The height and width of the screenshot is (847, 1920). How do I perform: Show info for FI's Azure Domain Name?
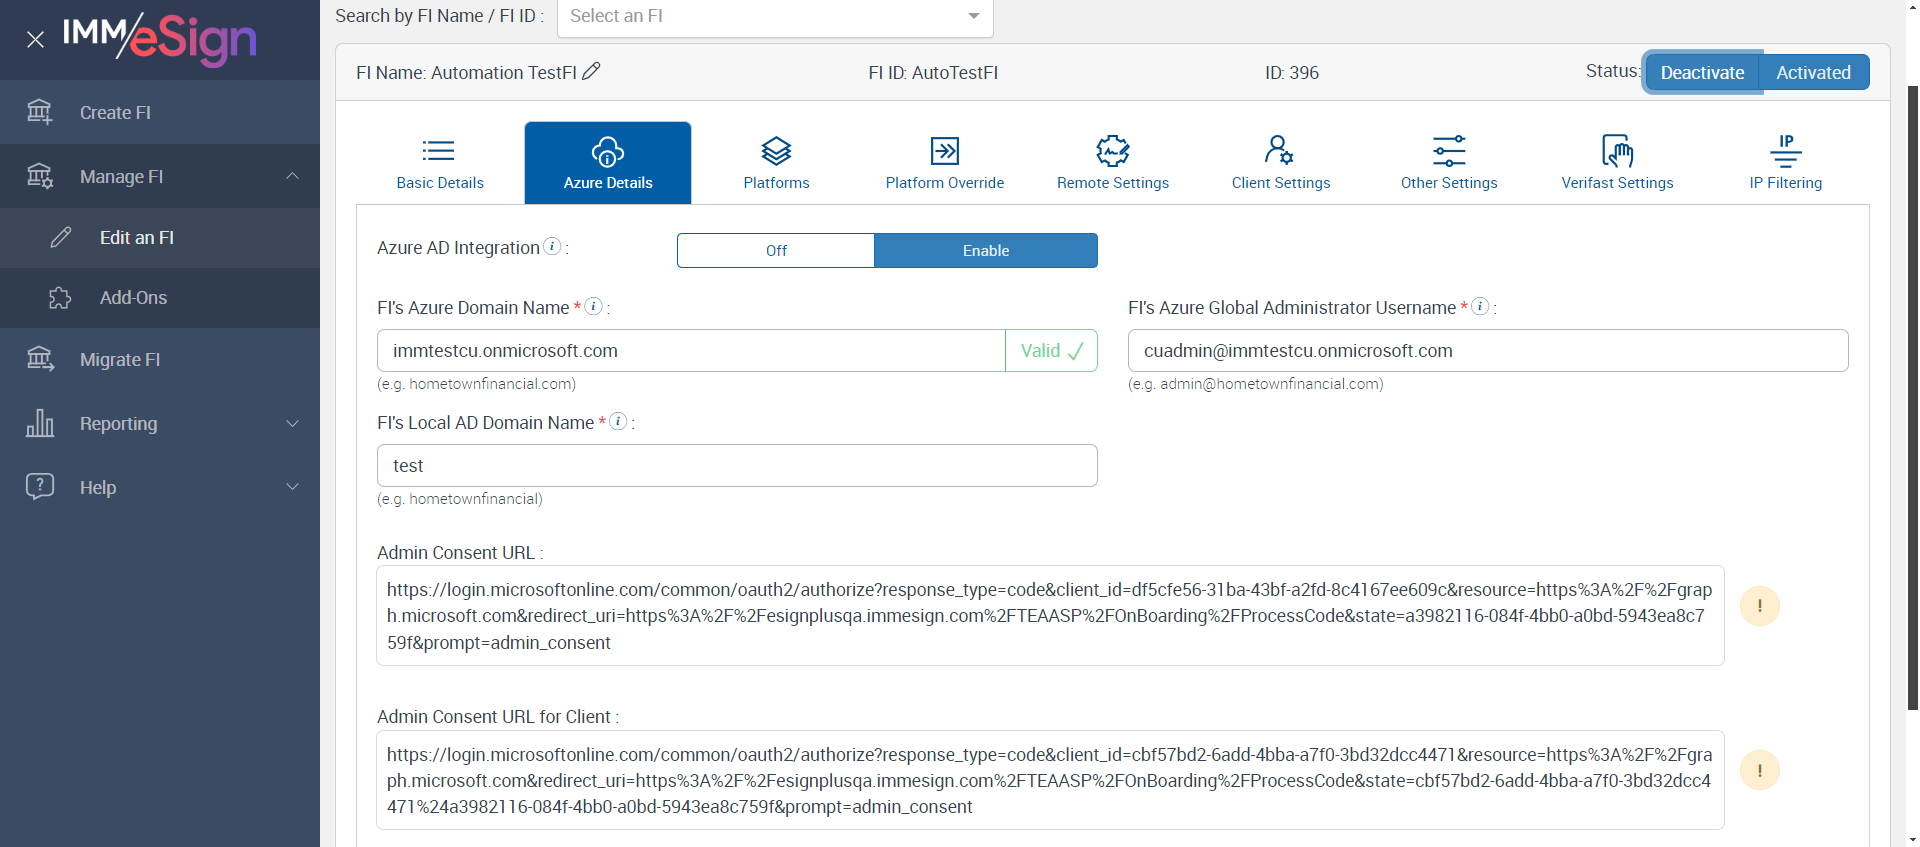[x=594, y=306]
